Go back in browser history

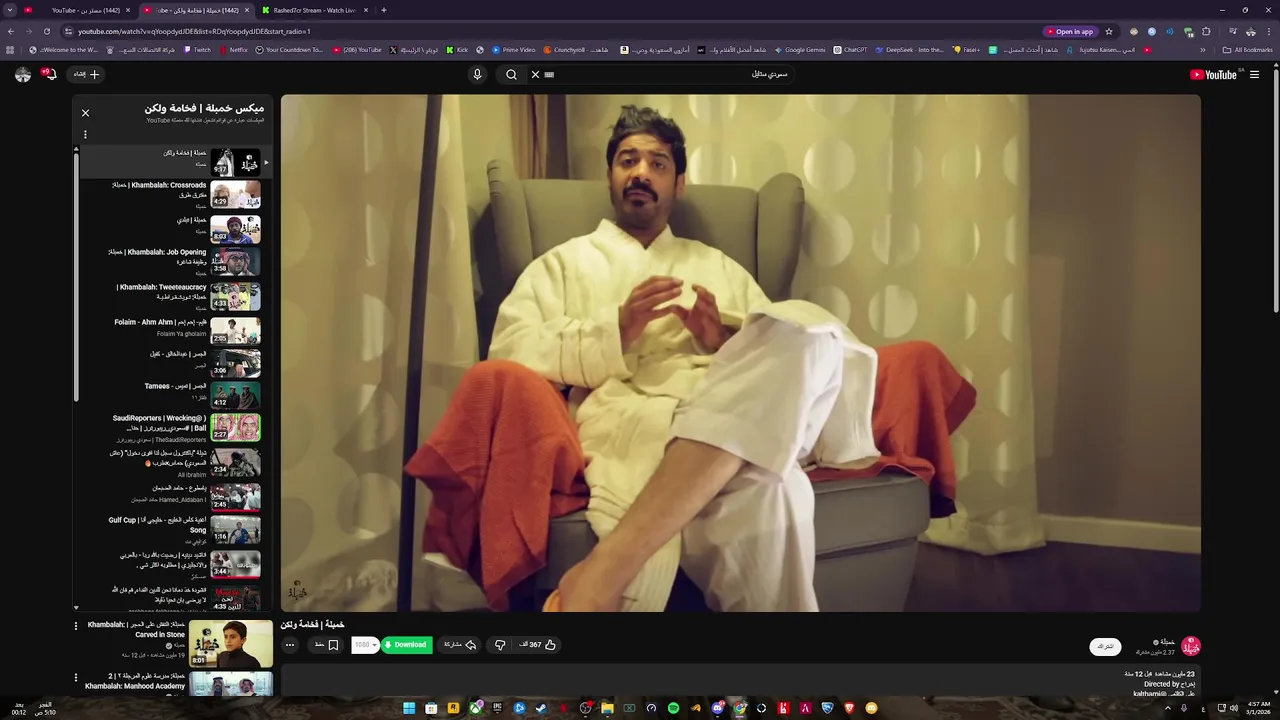(x=10, y=31)
